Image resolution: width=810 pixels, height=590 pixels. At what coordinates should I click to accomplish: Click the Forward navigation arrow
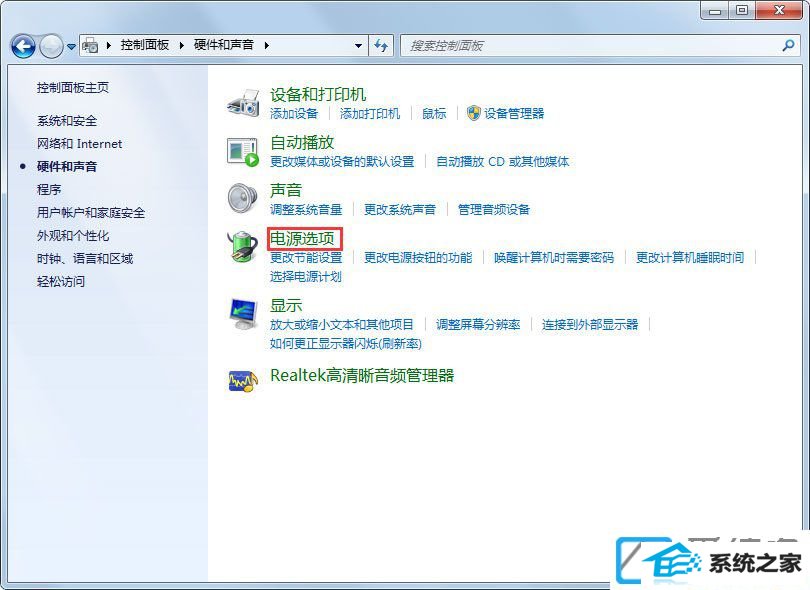[x=51, y=46]
